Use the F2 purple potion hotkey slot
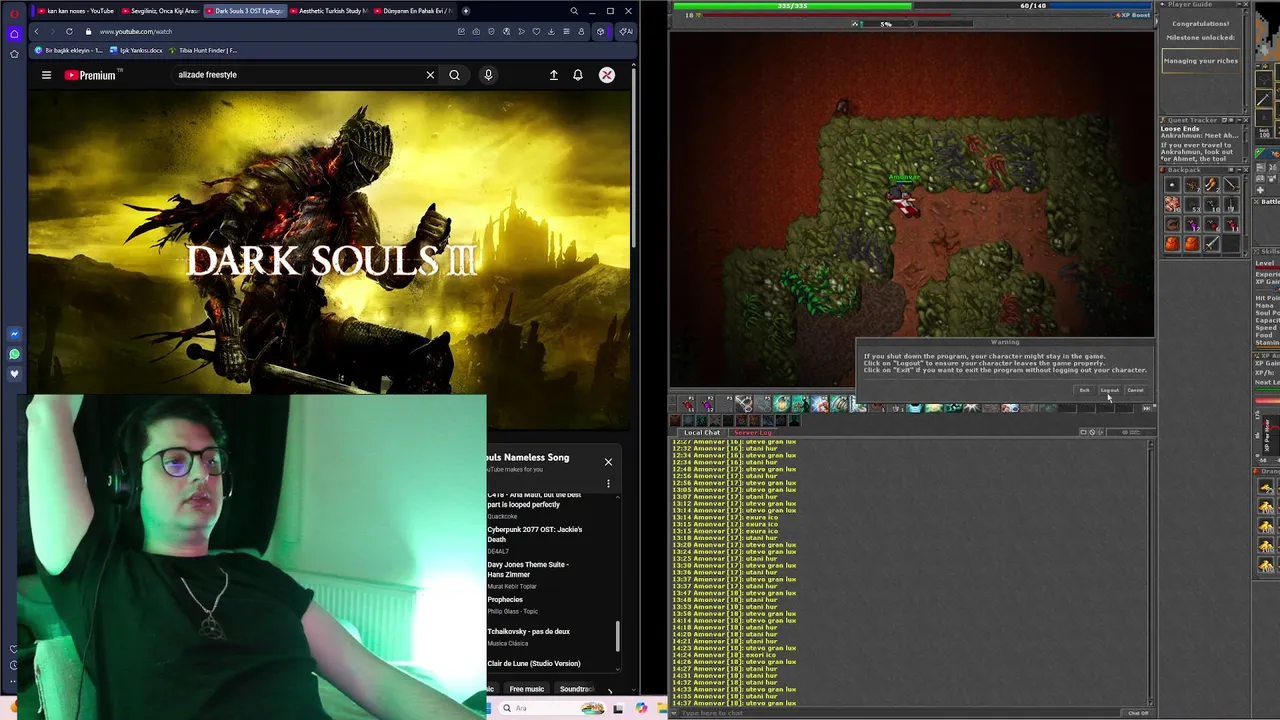The height and width of the screenshot is (720, 1280). tap(707, 404)
